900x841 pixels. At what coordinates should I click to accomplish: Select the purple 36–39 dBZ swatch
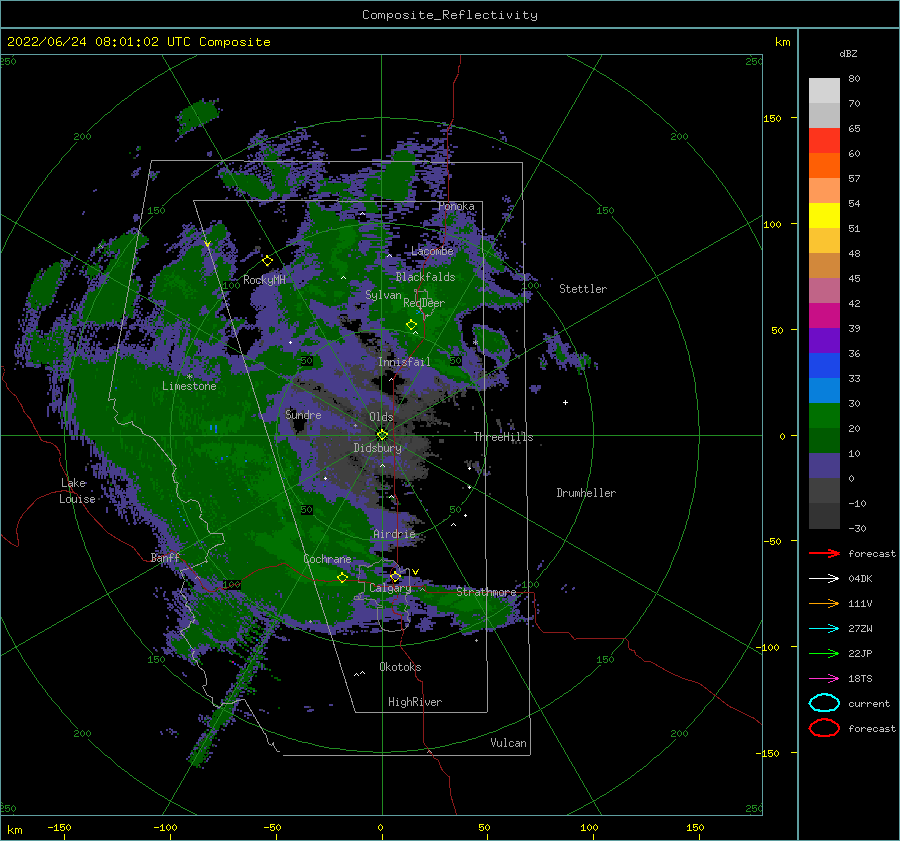824,341
